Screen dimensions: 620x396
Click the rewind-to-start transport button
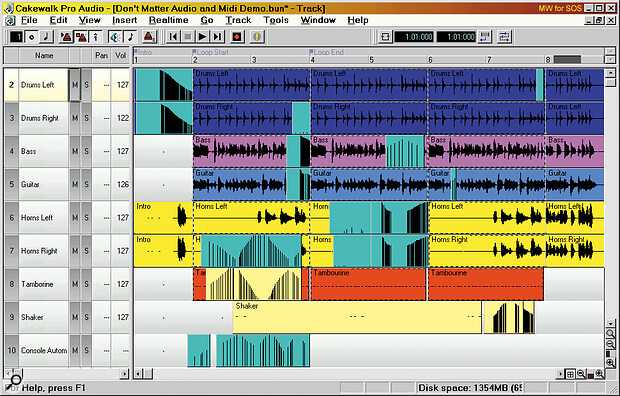(173, 37)
